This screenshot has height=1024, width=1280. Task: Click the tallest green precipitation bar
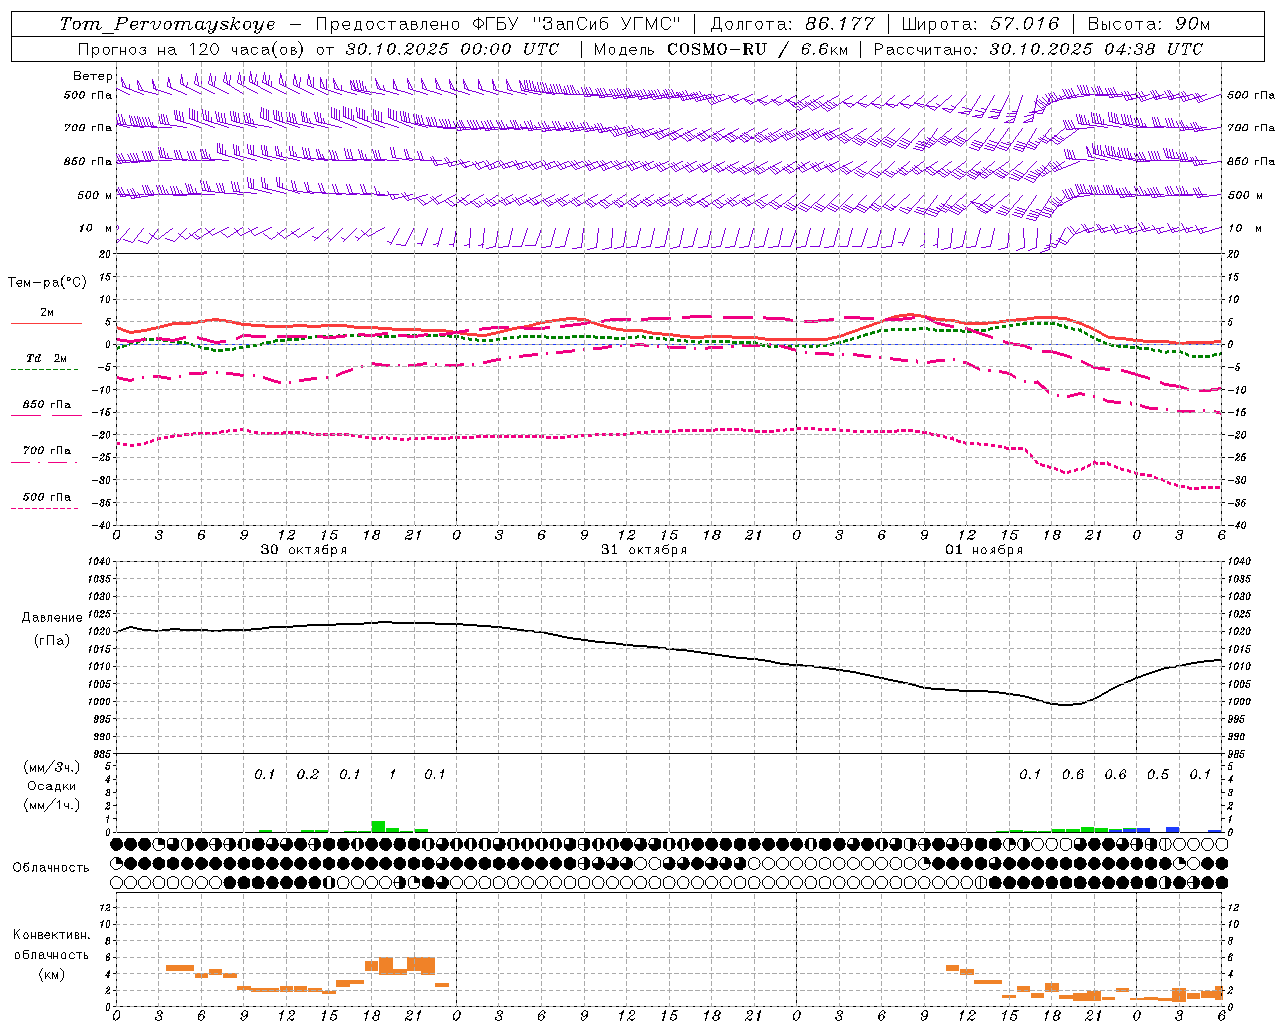[x=378, y=826]
